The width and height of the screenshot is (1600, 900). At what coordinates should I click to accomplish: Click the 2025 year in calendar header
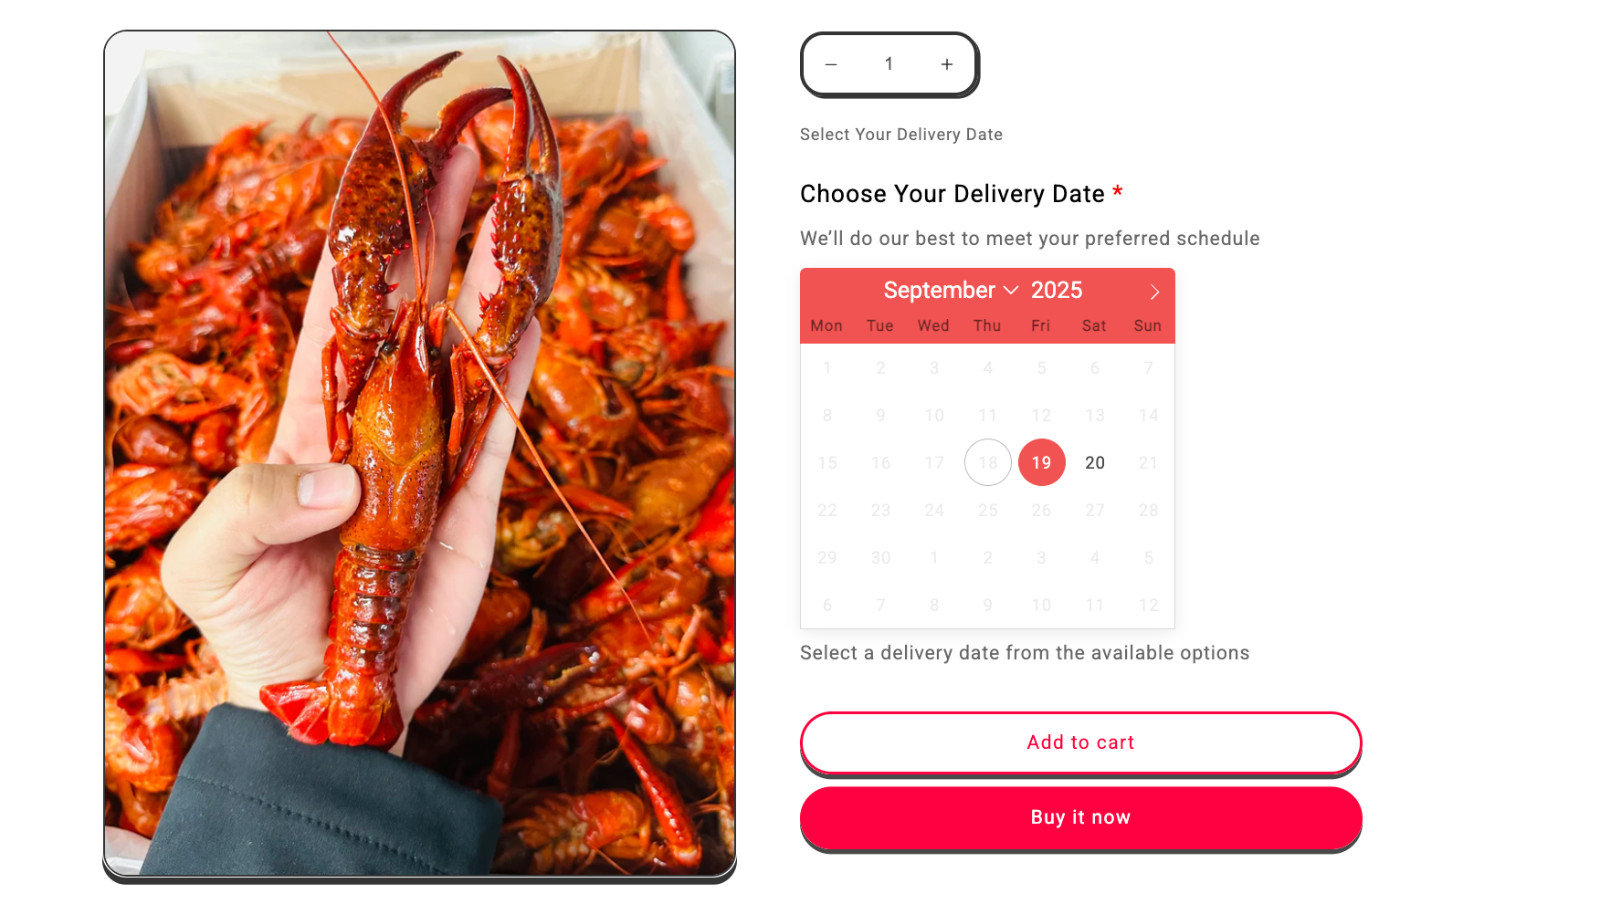[1057, 290]
